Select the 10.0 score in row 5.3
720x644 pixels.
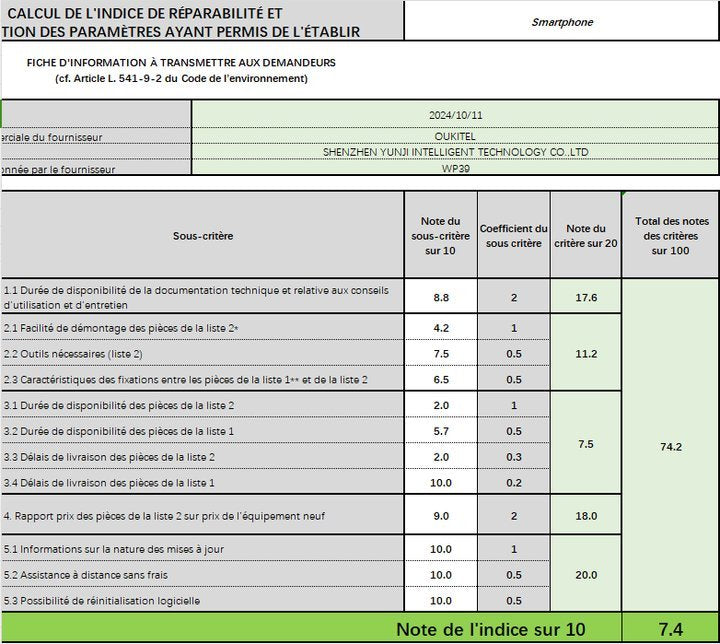pos(440,600)
